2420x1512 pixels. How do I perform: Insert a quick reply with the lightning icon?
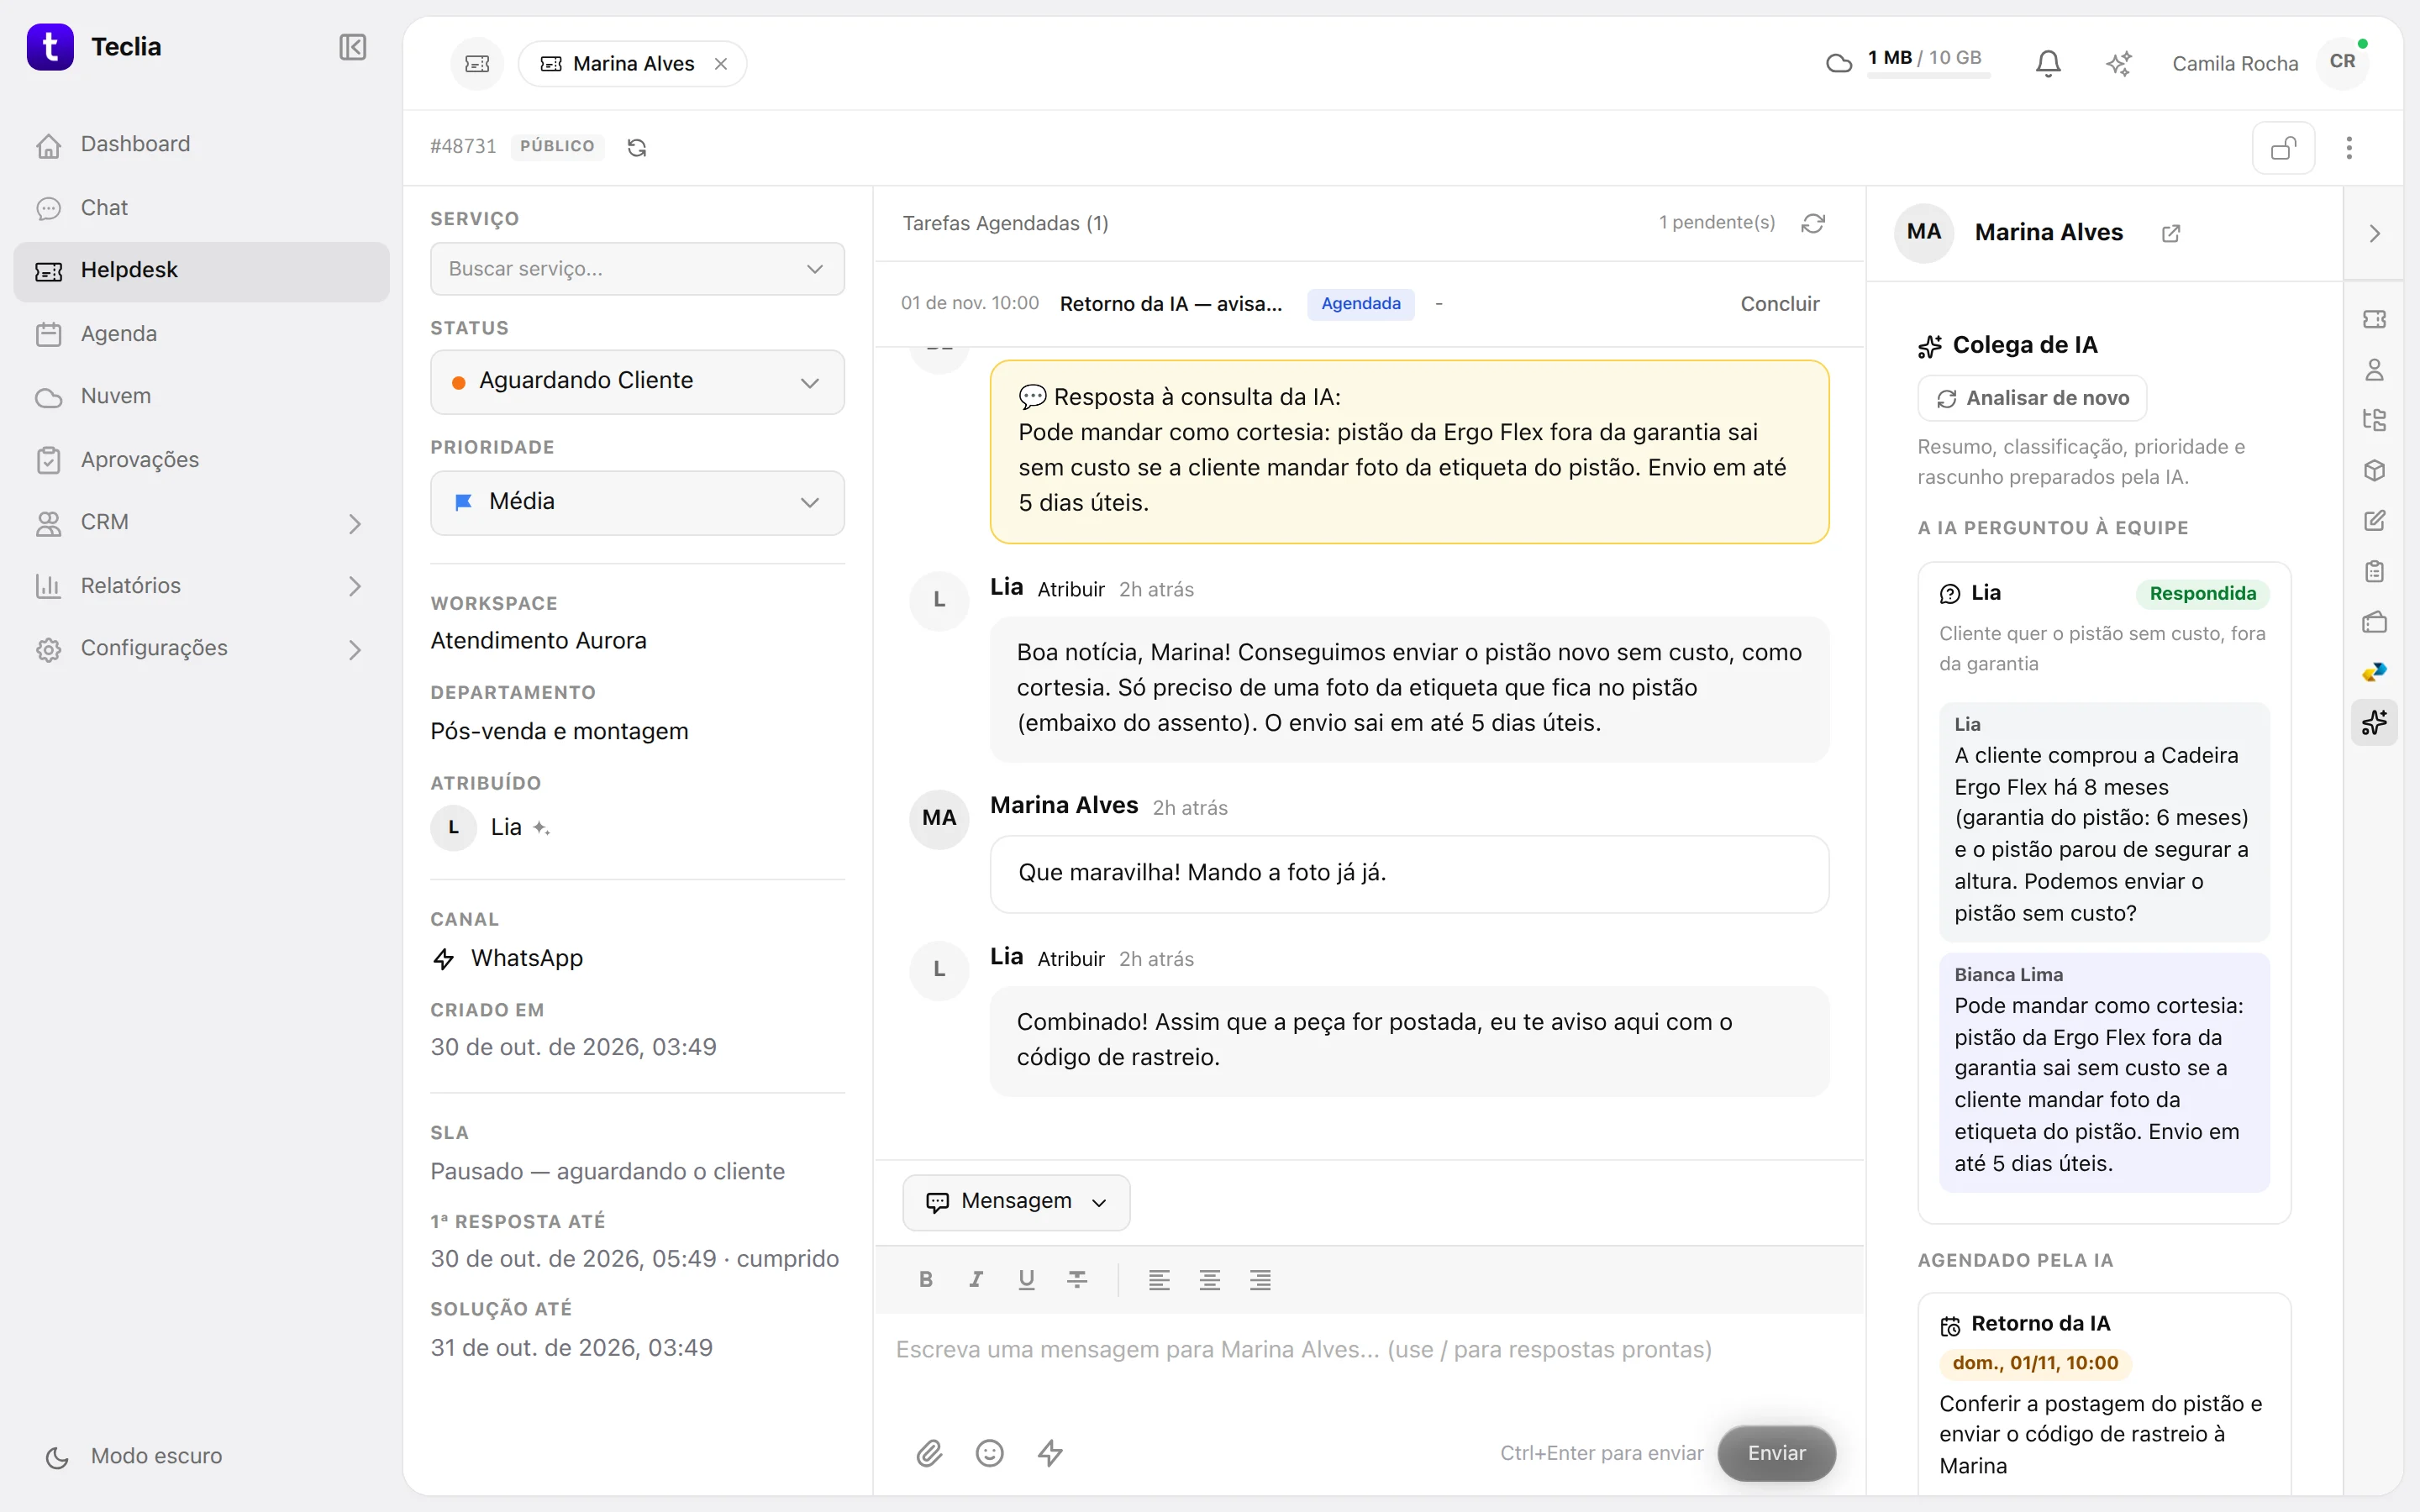click(x=1050, y=1453)
